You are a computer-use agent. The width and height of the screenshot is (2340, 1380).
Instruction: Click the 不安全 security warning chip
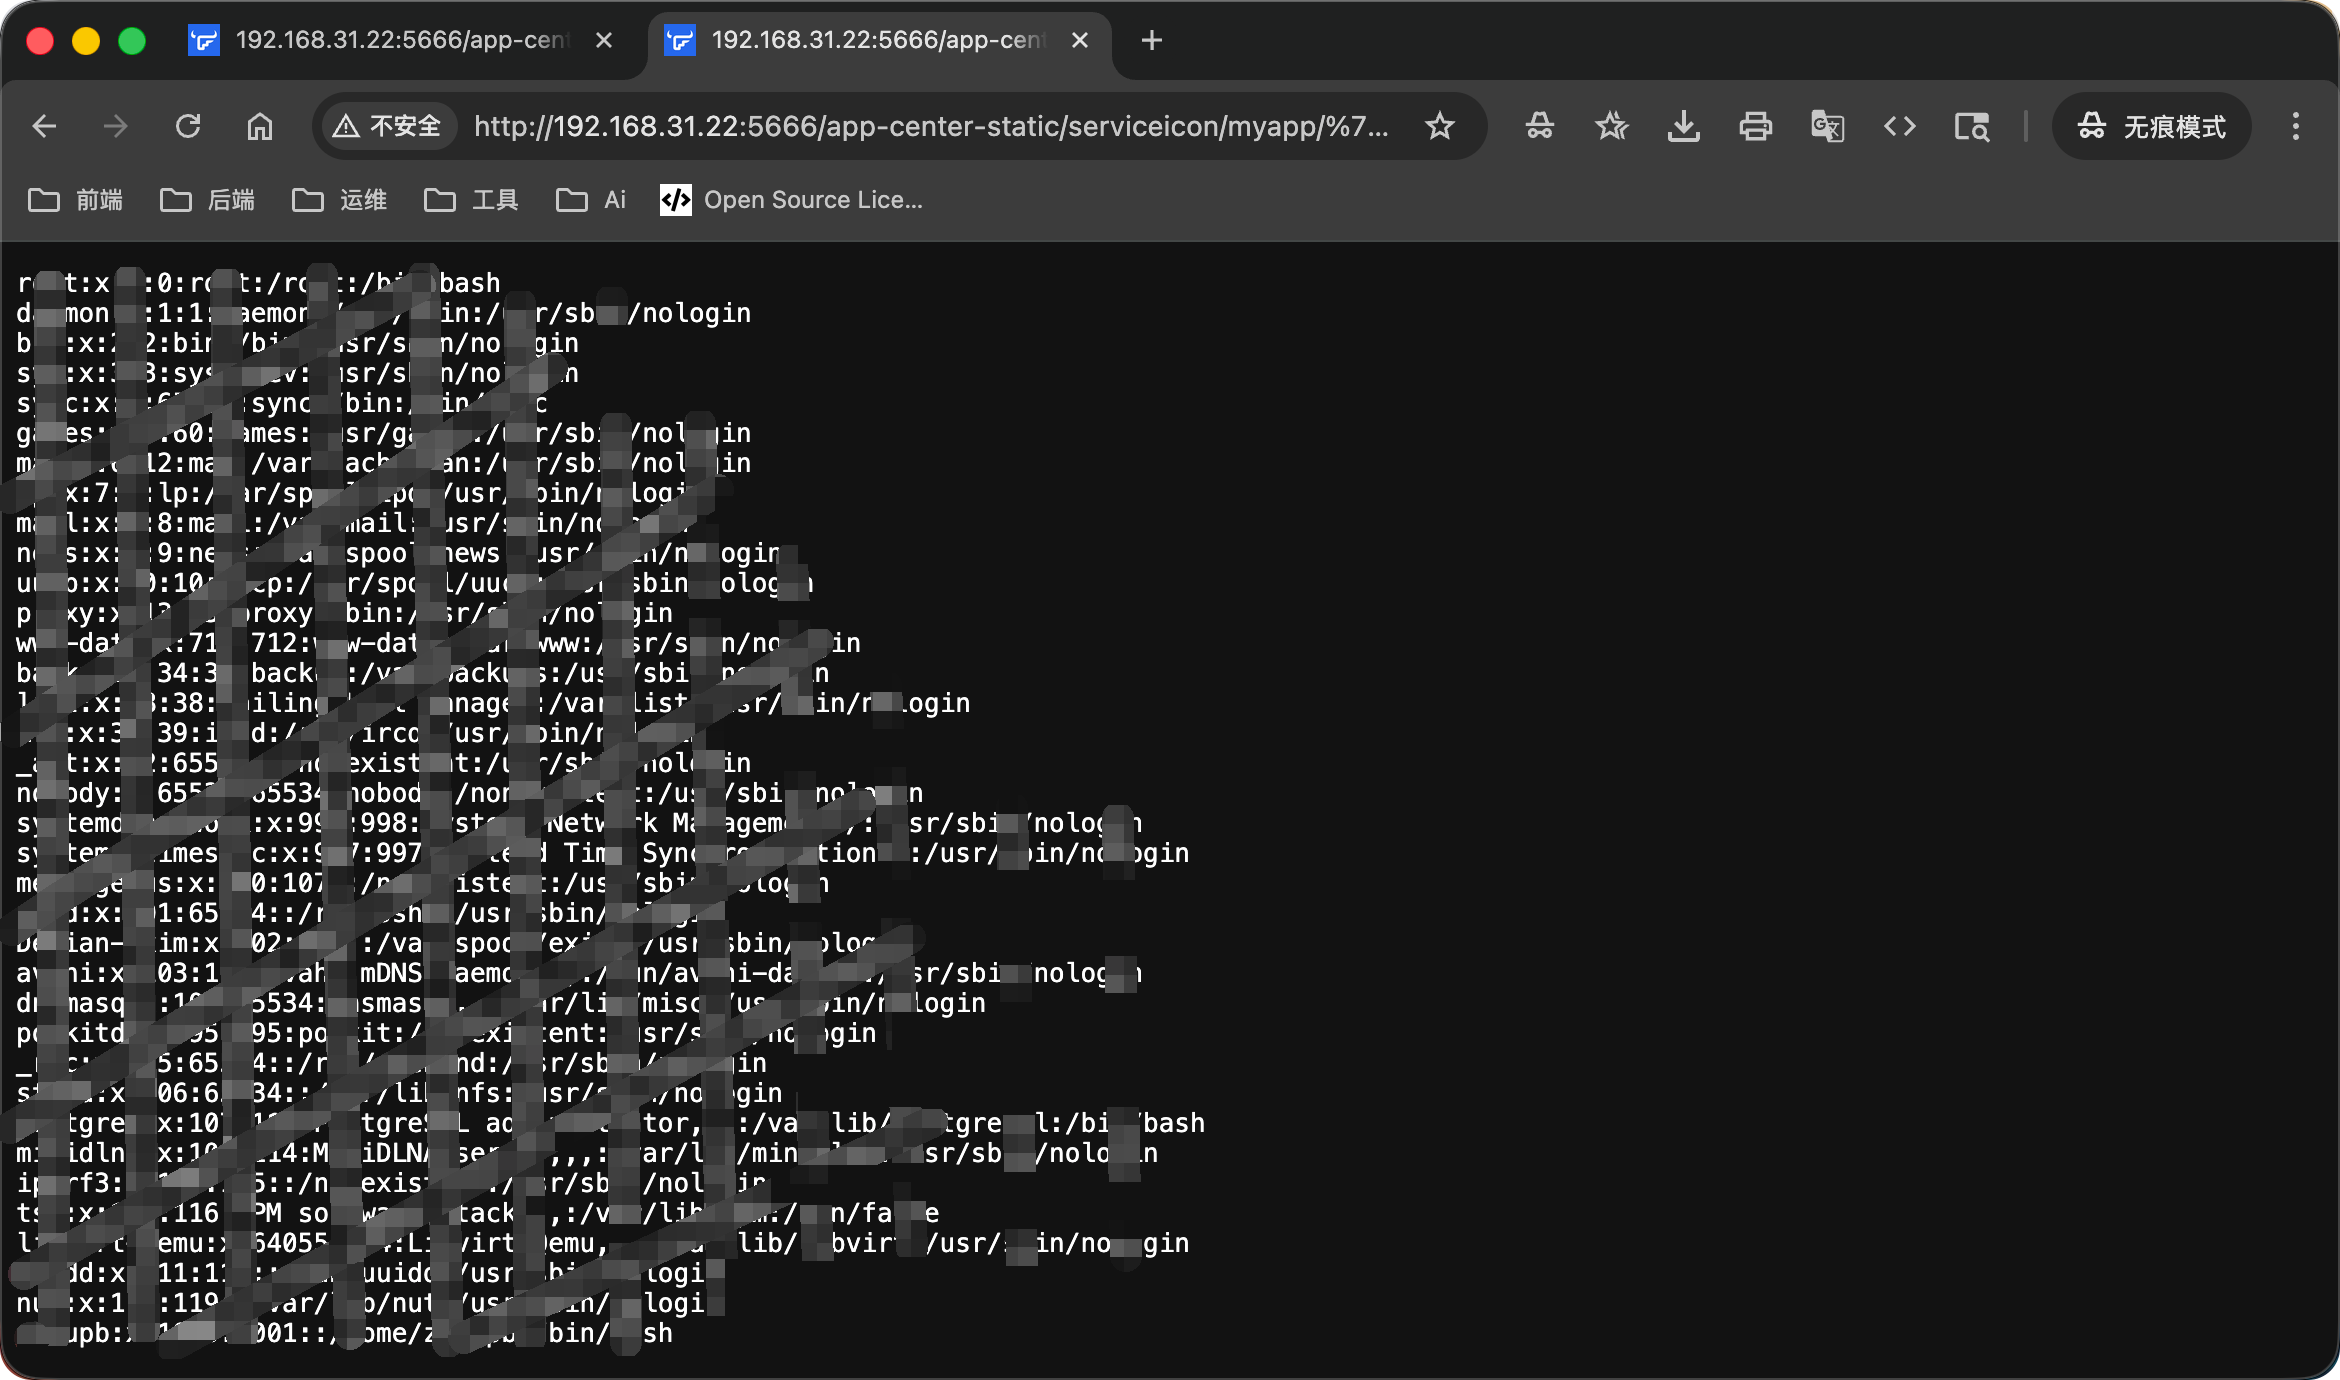[x=387, y=126]
